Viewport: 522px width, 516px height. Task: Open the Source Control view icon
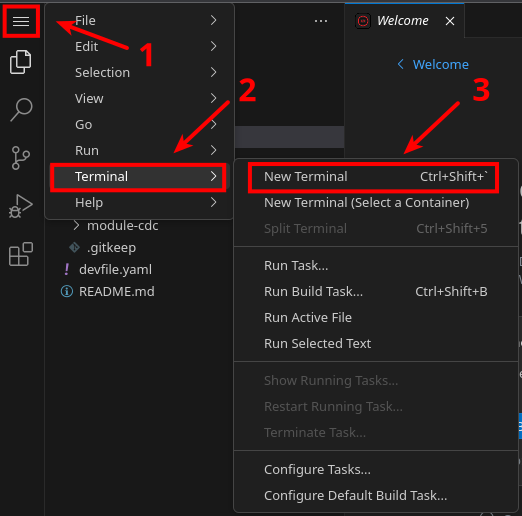tap(21, 158)
